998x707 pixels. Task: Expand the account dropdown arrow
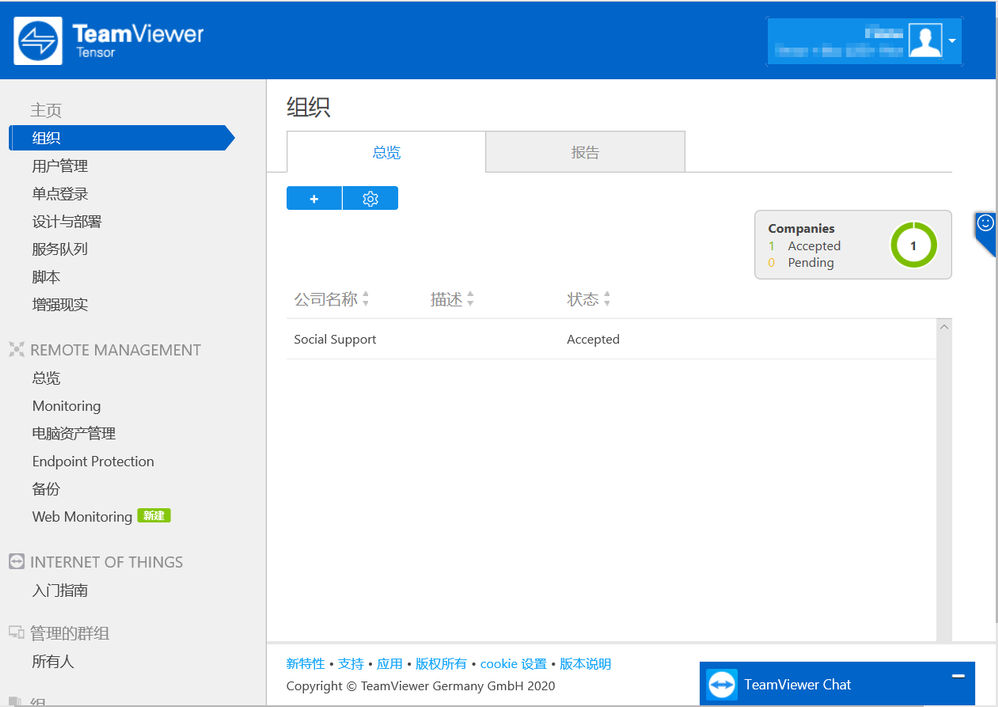coord(952,41)
